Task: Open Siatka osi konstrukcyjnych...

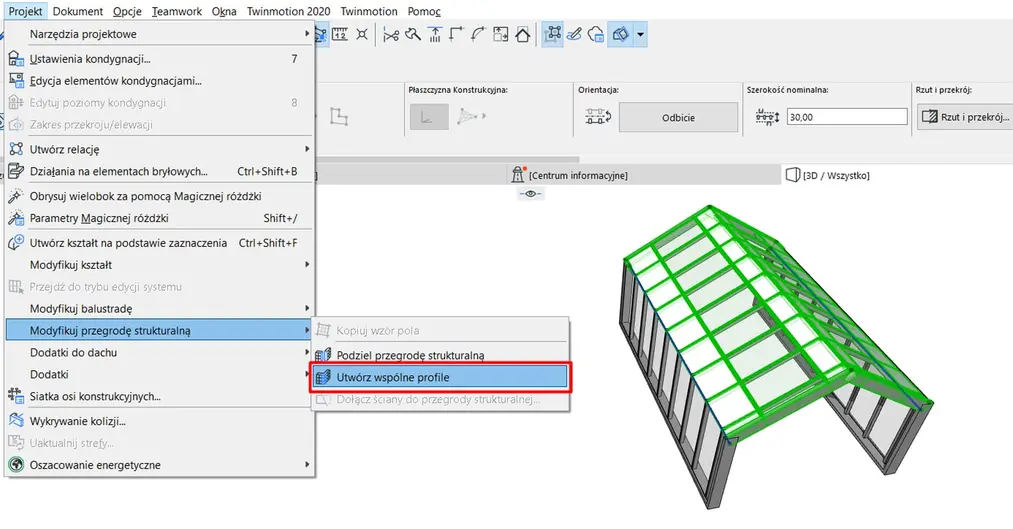Action: coord(160,397)
